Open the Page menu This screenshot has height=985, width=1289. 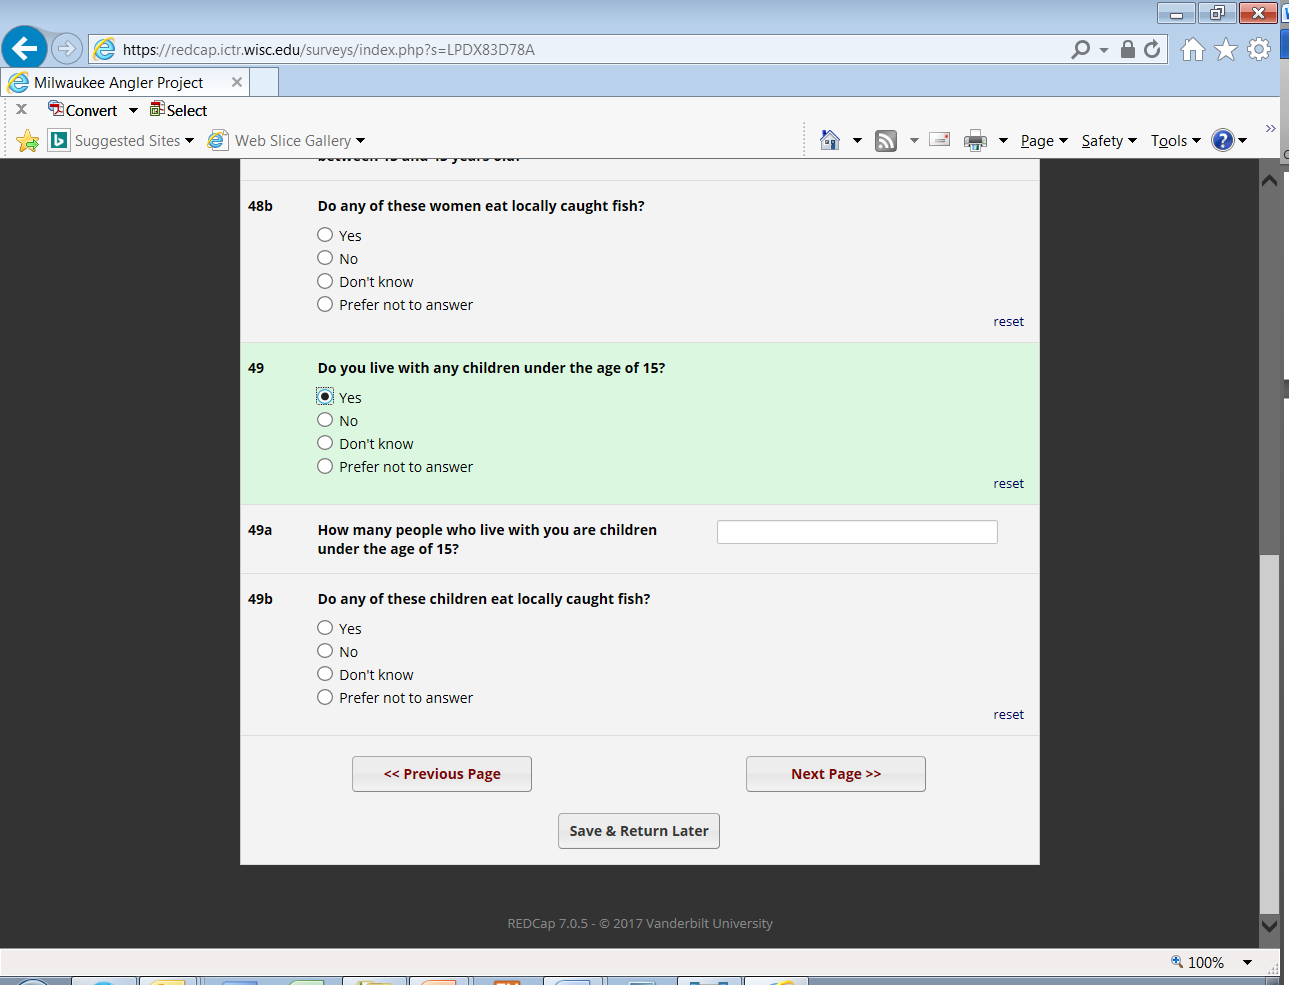(x=1044, y=141)
